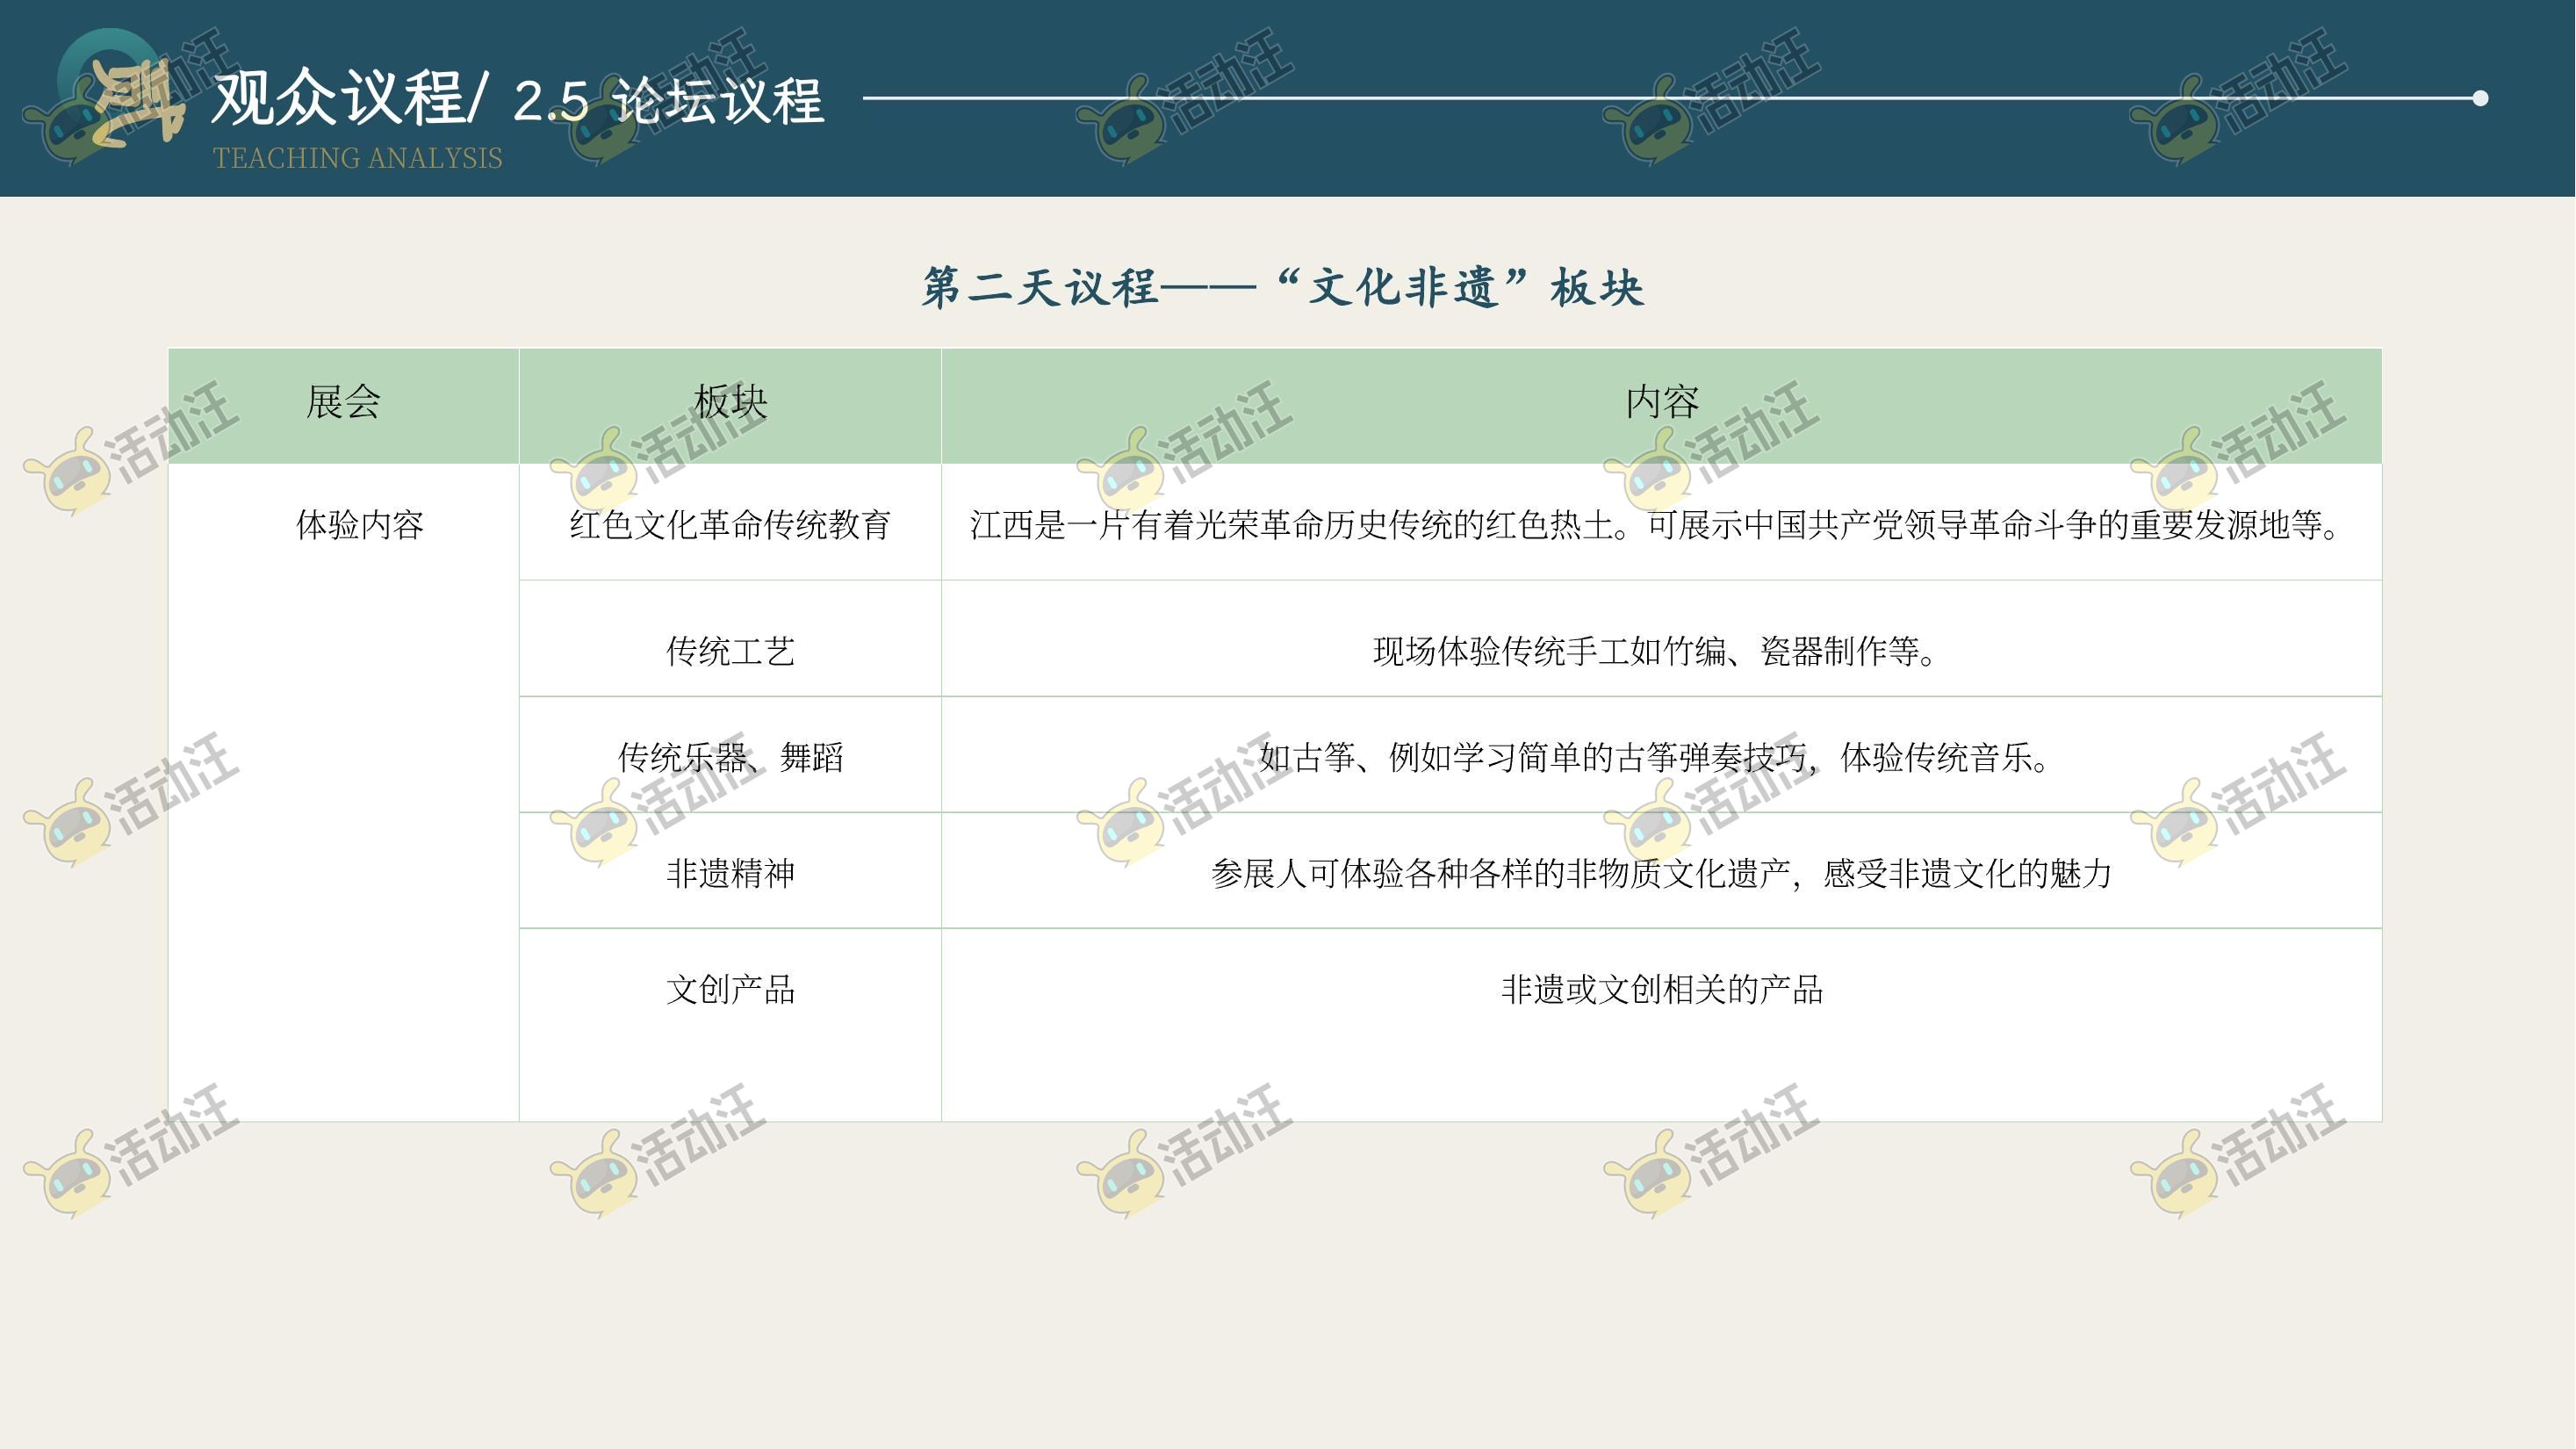Click the 参展人可体验 description cell
This screenshot has width=2576, height=1449.
tap(1660, 873)
